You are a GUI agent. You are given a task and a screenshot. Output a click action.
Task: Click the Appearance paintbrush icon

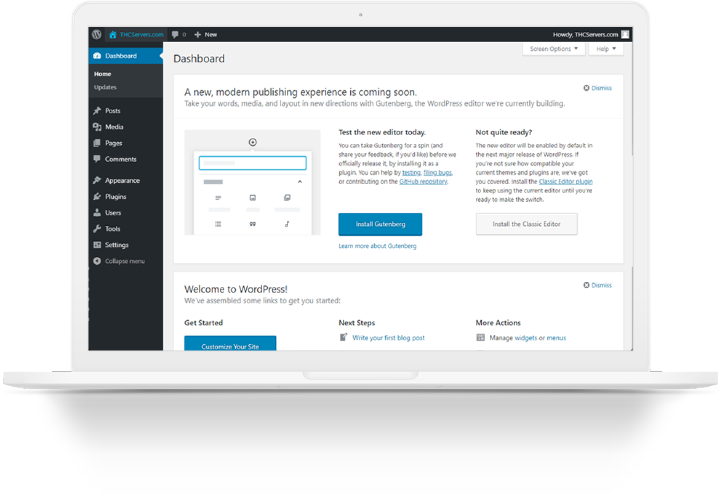(97, 180)
